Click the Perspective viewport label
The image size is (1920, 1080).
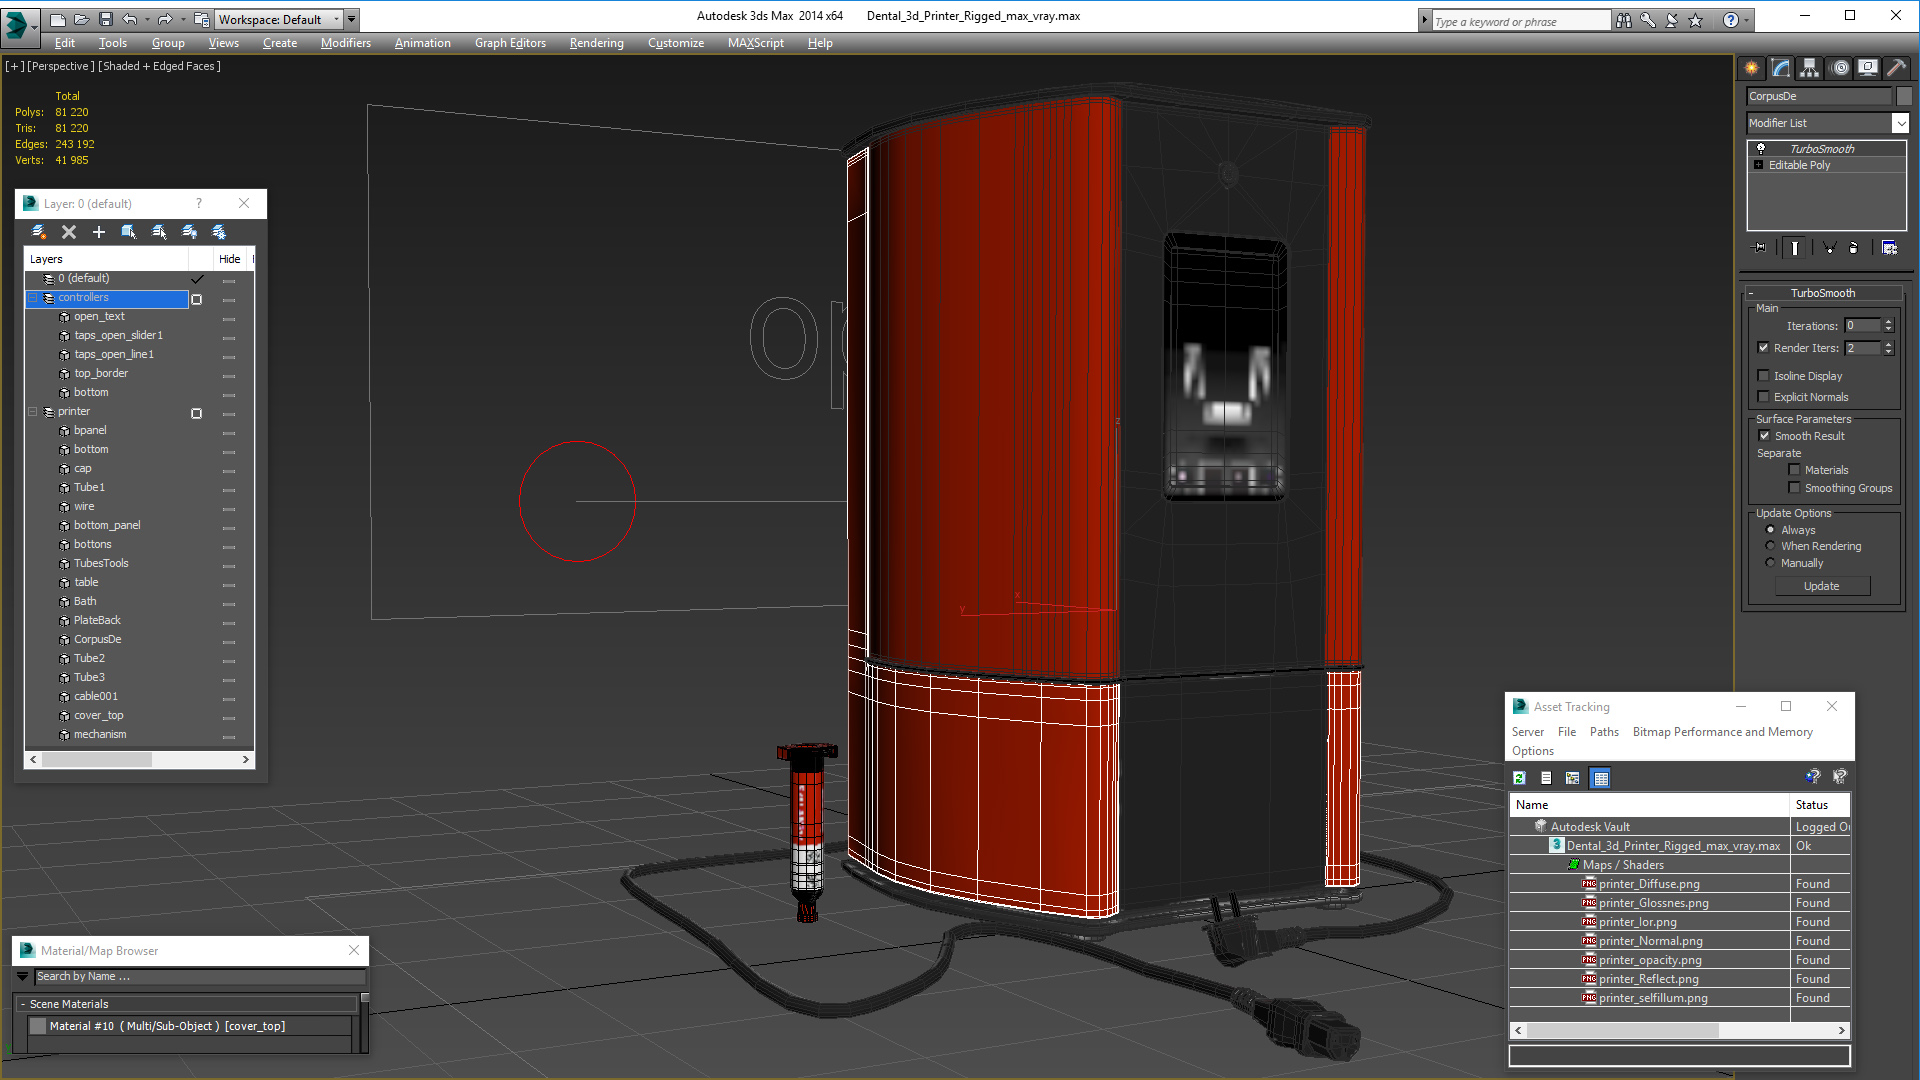(60, 66)
